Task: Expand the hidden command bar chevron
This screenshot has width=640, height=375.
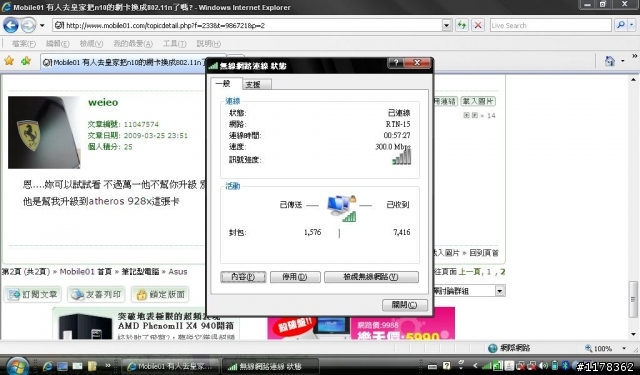Action: tap(635, 56)
